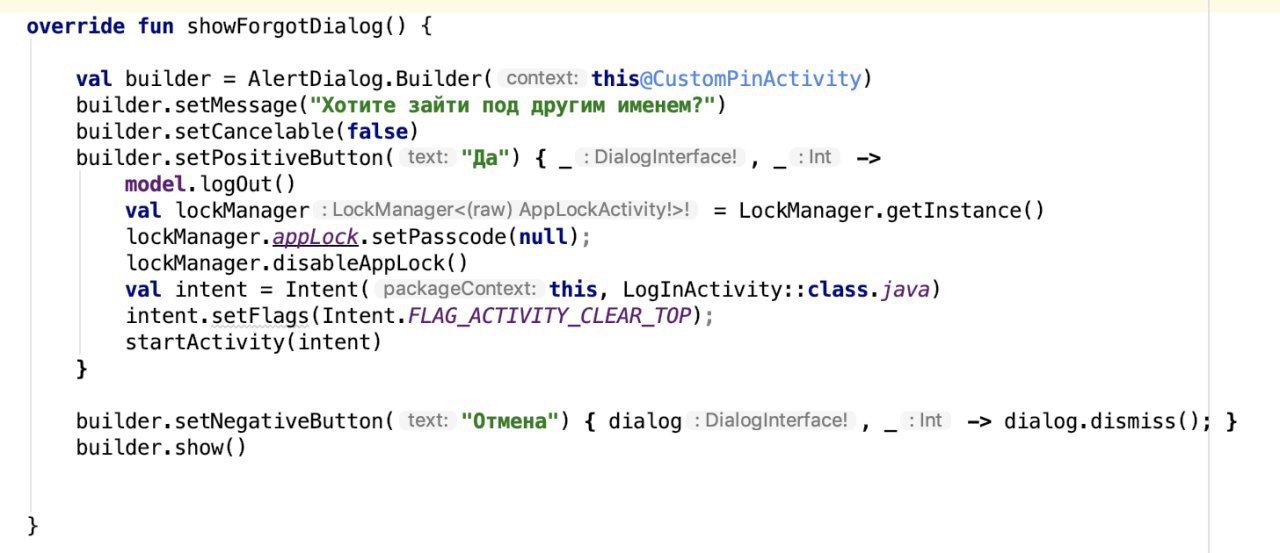This screenshot has width=1280, height=553.
Task: Click builder.setNegativeButton call
Action: point(234,421)
